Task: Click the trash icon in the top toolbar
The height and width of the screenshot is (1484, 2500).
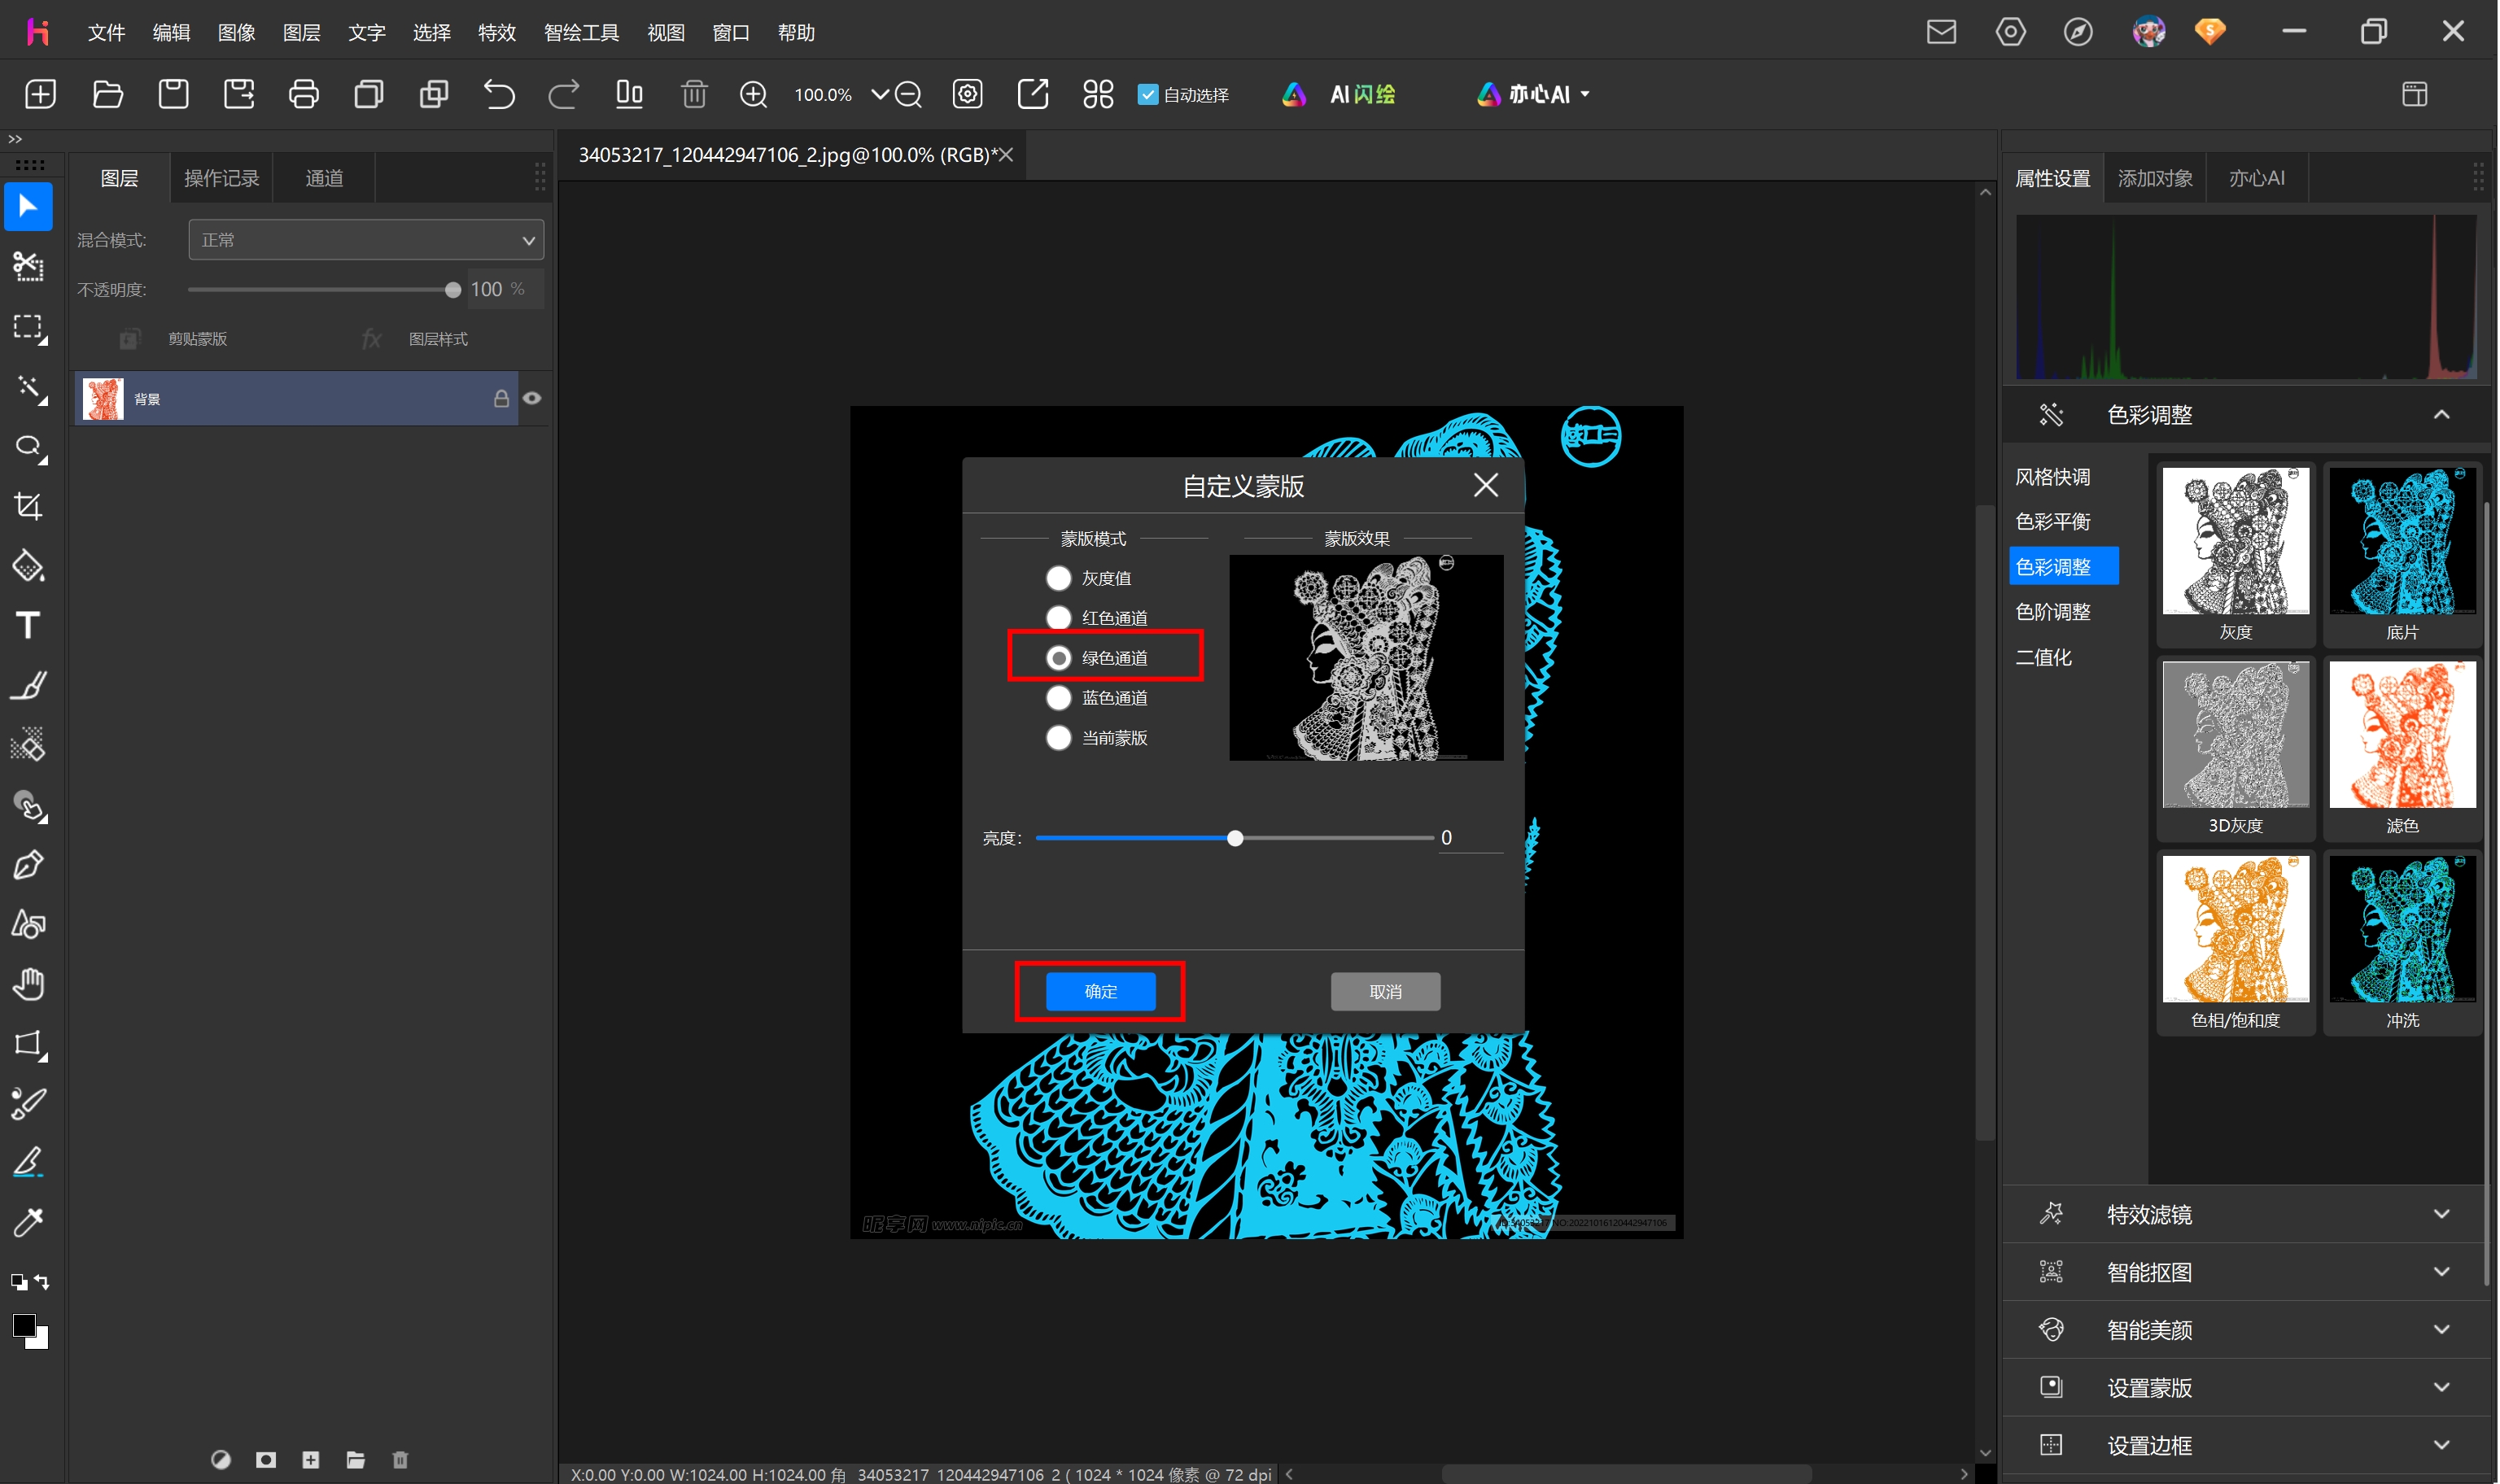Action: pos(694,94)
